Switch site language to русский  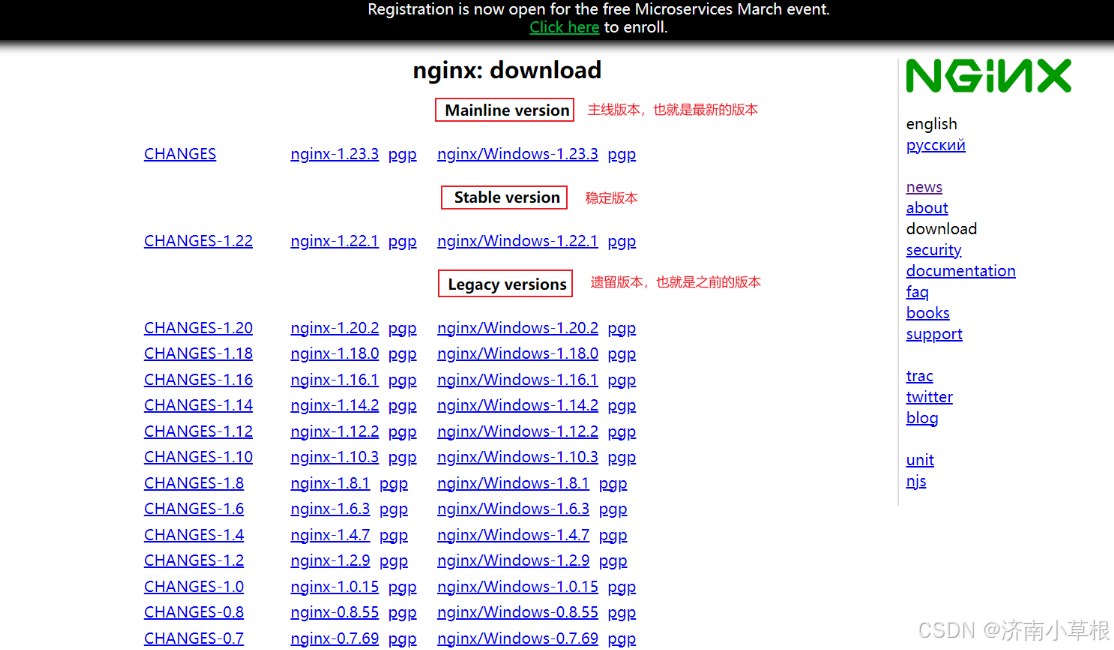click(x=936, y=146)
